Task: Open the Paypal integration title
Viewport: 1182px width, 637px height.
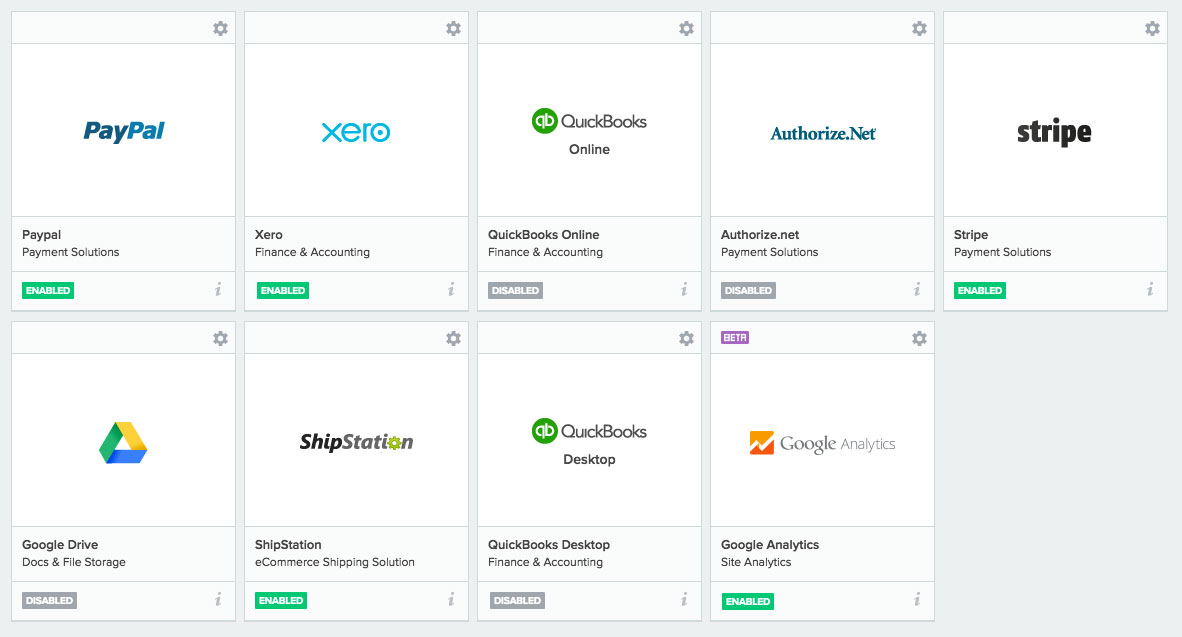Action: (41, 234)
